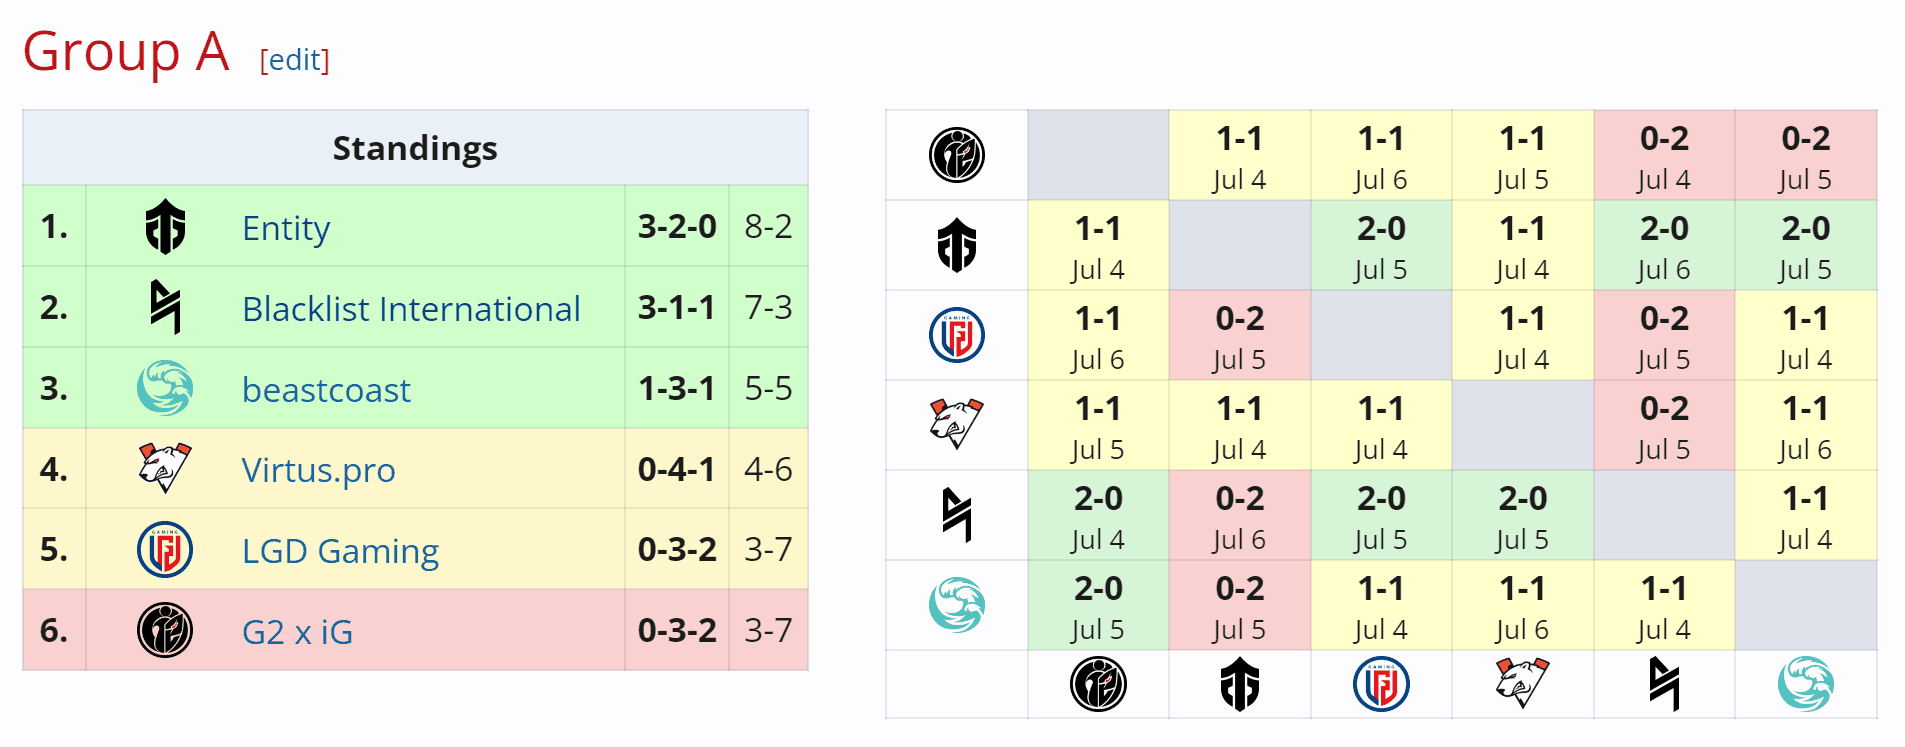The width and height of the screenshot is (1905, 747).
Task: Click Virtus.pro logo in crosstable's bottom row
Action: coord(1522,685)
